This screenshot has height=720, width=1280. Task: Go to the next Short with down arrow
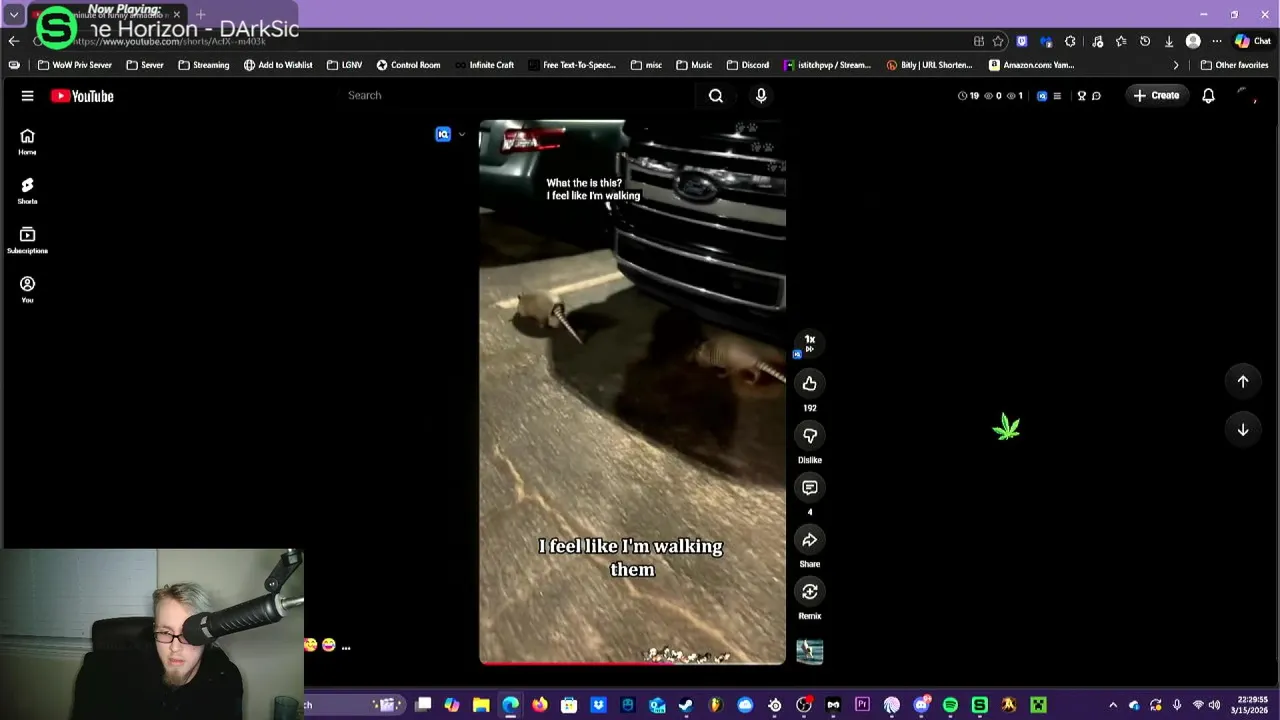click(x=1243, y=429)
